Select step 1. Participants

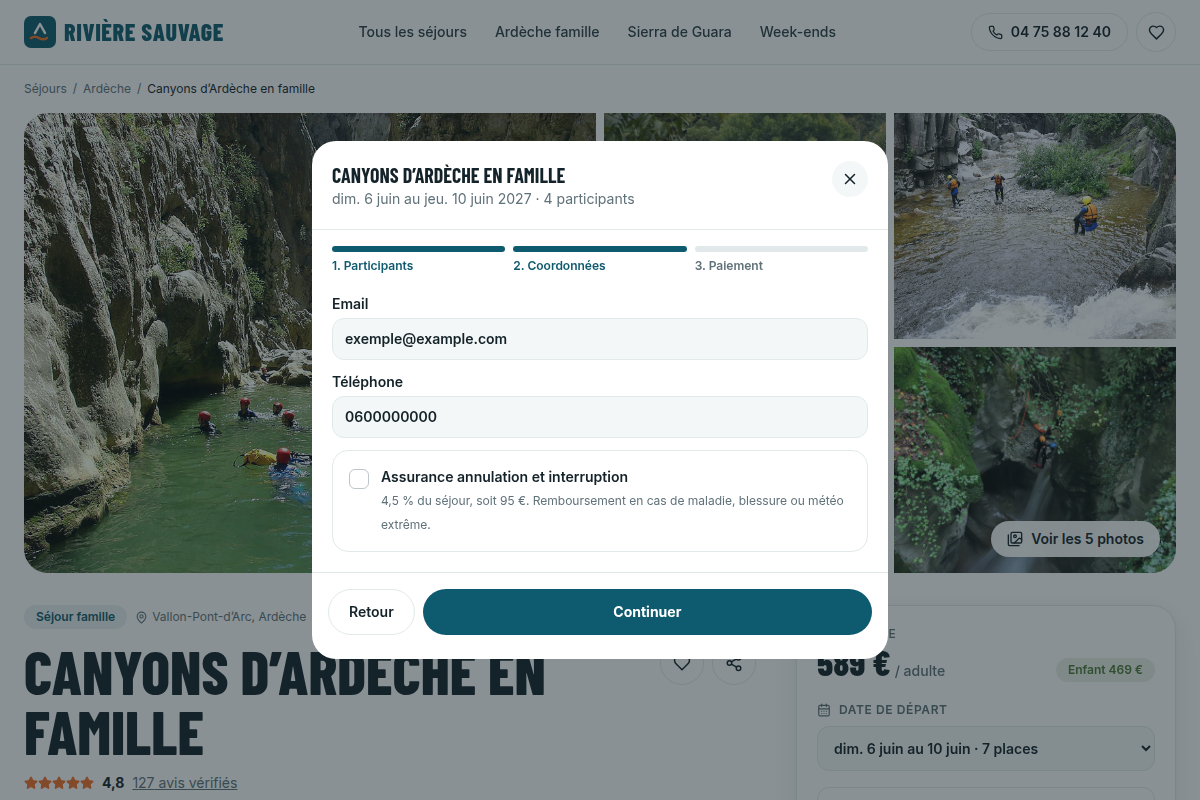pos(418,259)
